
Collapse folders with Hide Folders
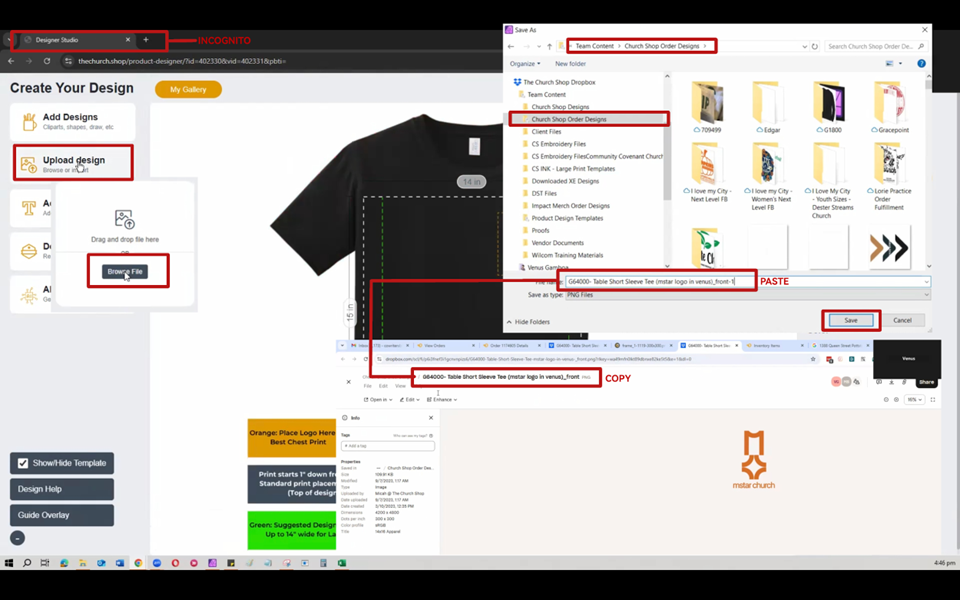(x=529, y=322)
